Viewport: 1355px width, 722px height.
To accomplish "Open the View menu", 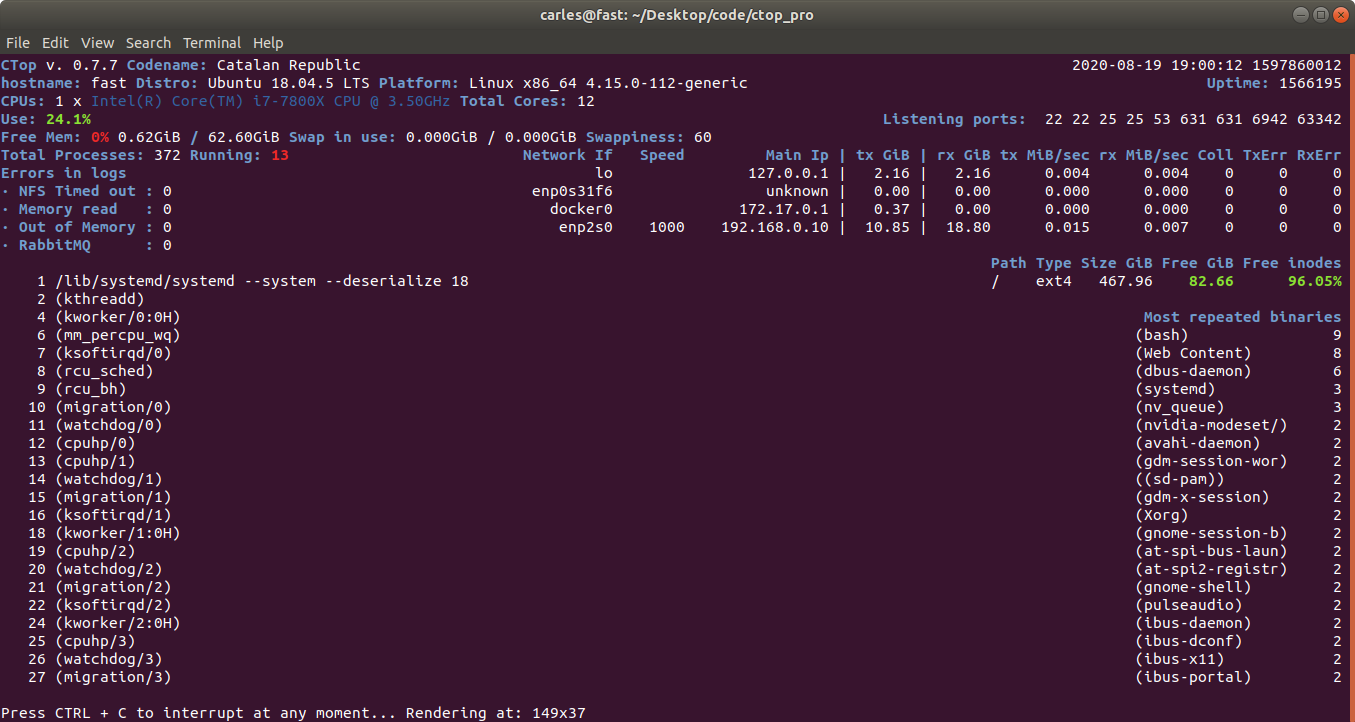I will point(98,43).
